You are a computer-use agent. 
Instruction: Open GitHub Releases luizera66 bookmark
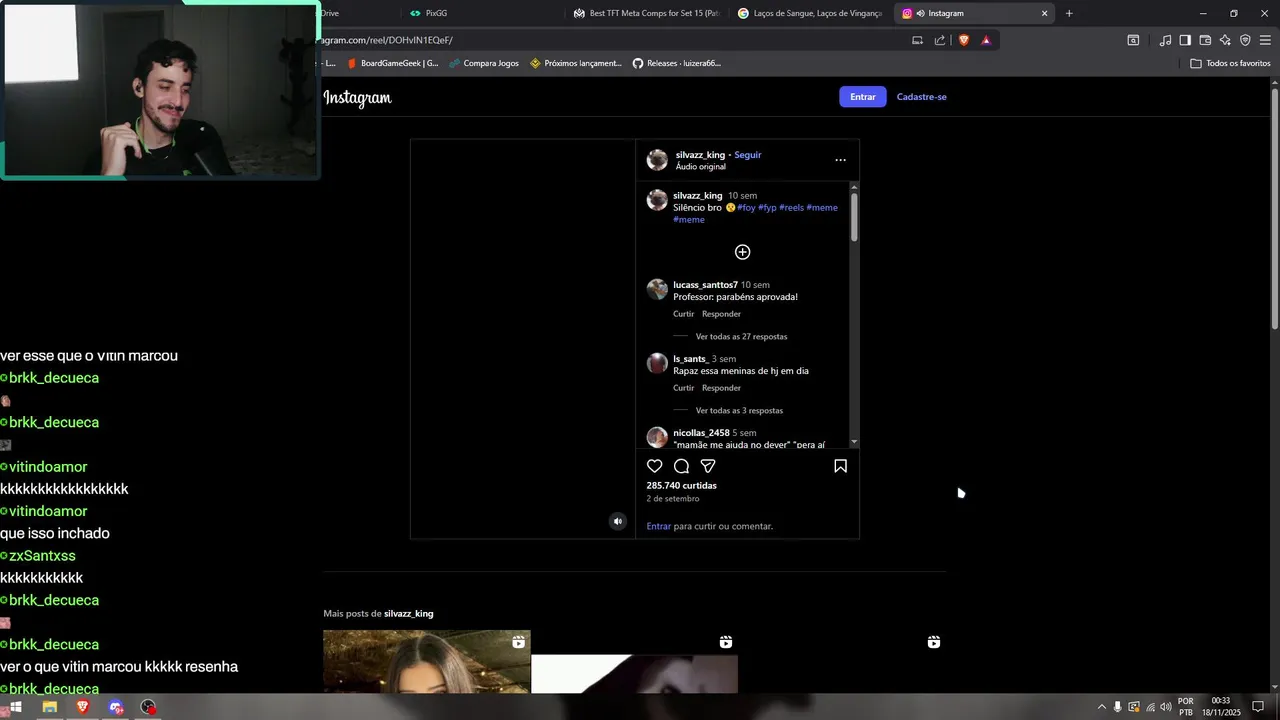tap(676, 63)
